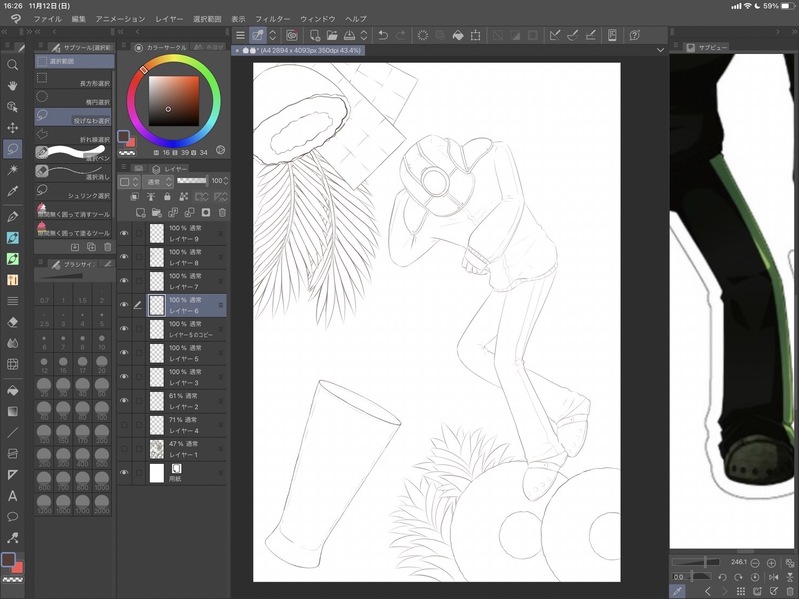Click the lock layer icon
Screen dimensions: 799x599
tap(167, 197)
